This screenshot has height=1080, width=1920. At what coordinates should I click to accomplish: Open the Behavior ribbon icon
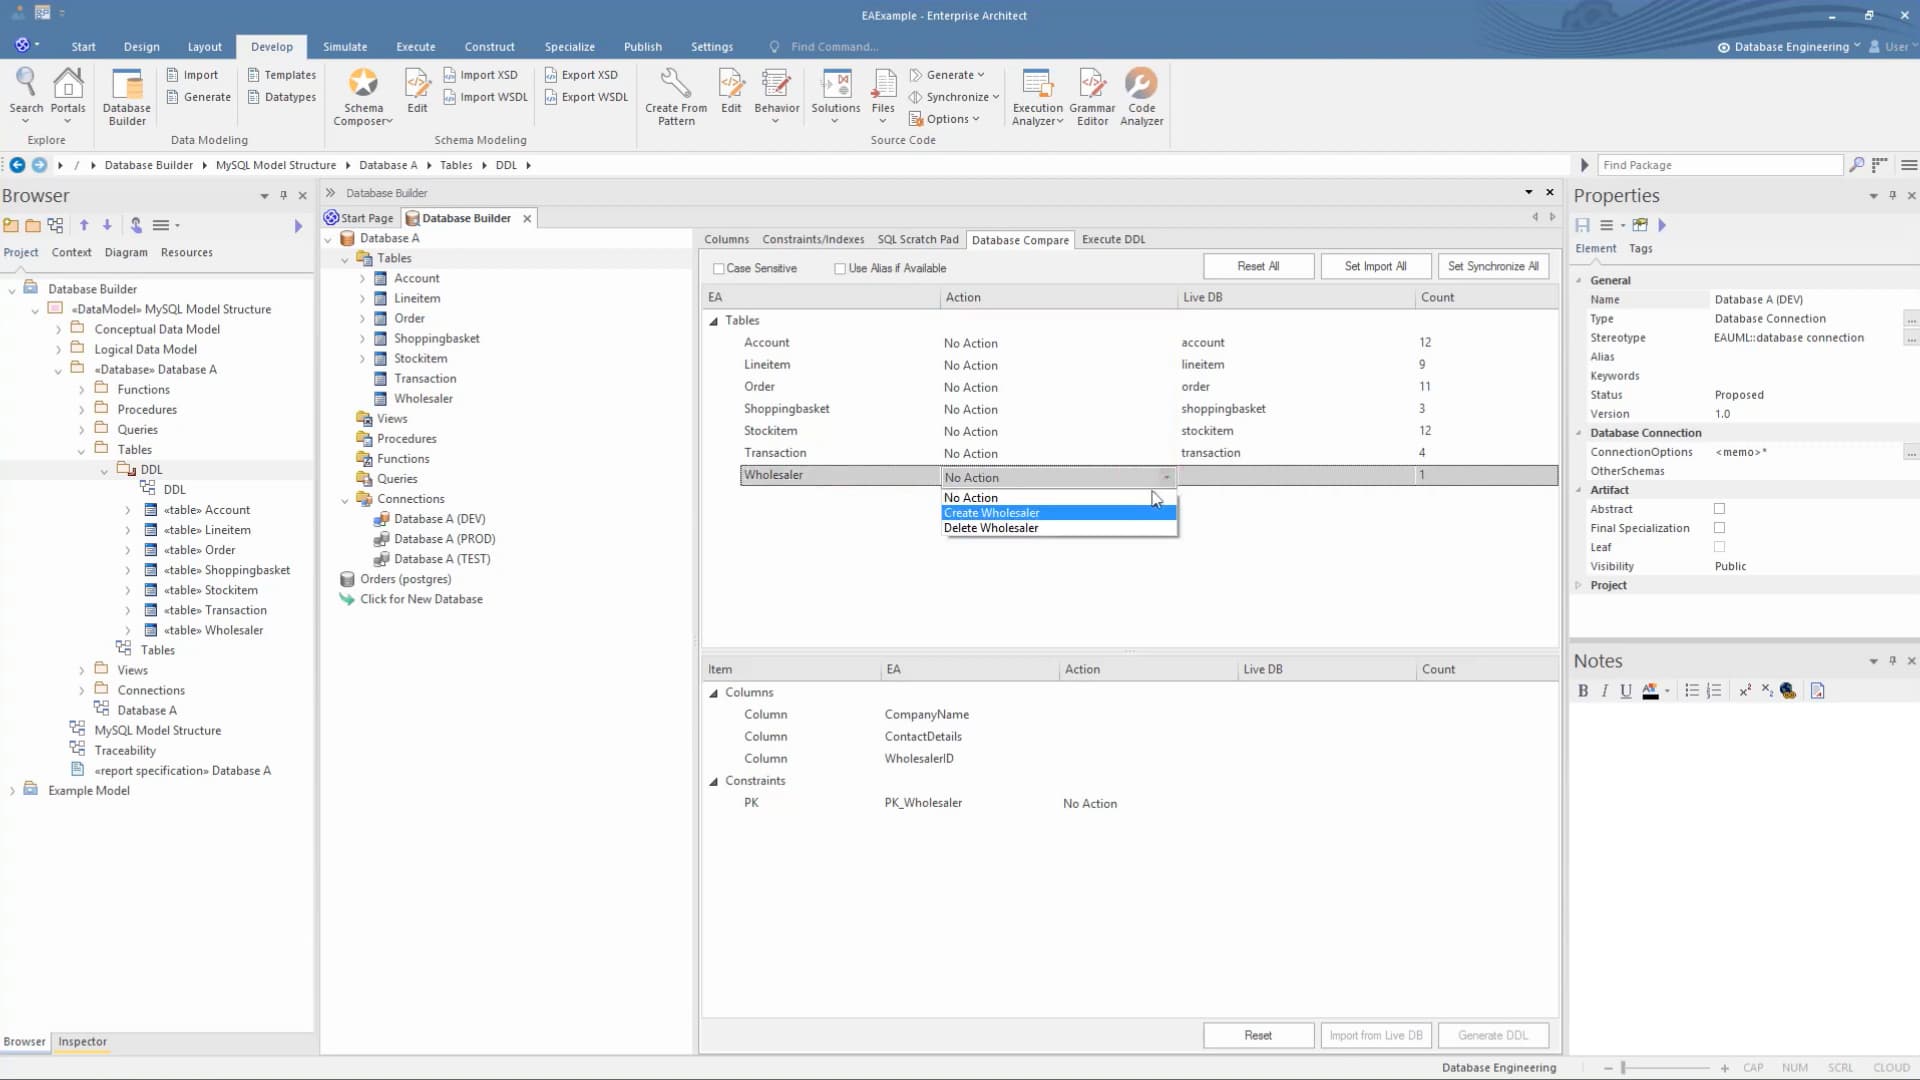pyautogui.click(x=777, y=96)
